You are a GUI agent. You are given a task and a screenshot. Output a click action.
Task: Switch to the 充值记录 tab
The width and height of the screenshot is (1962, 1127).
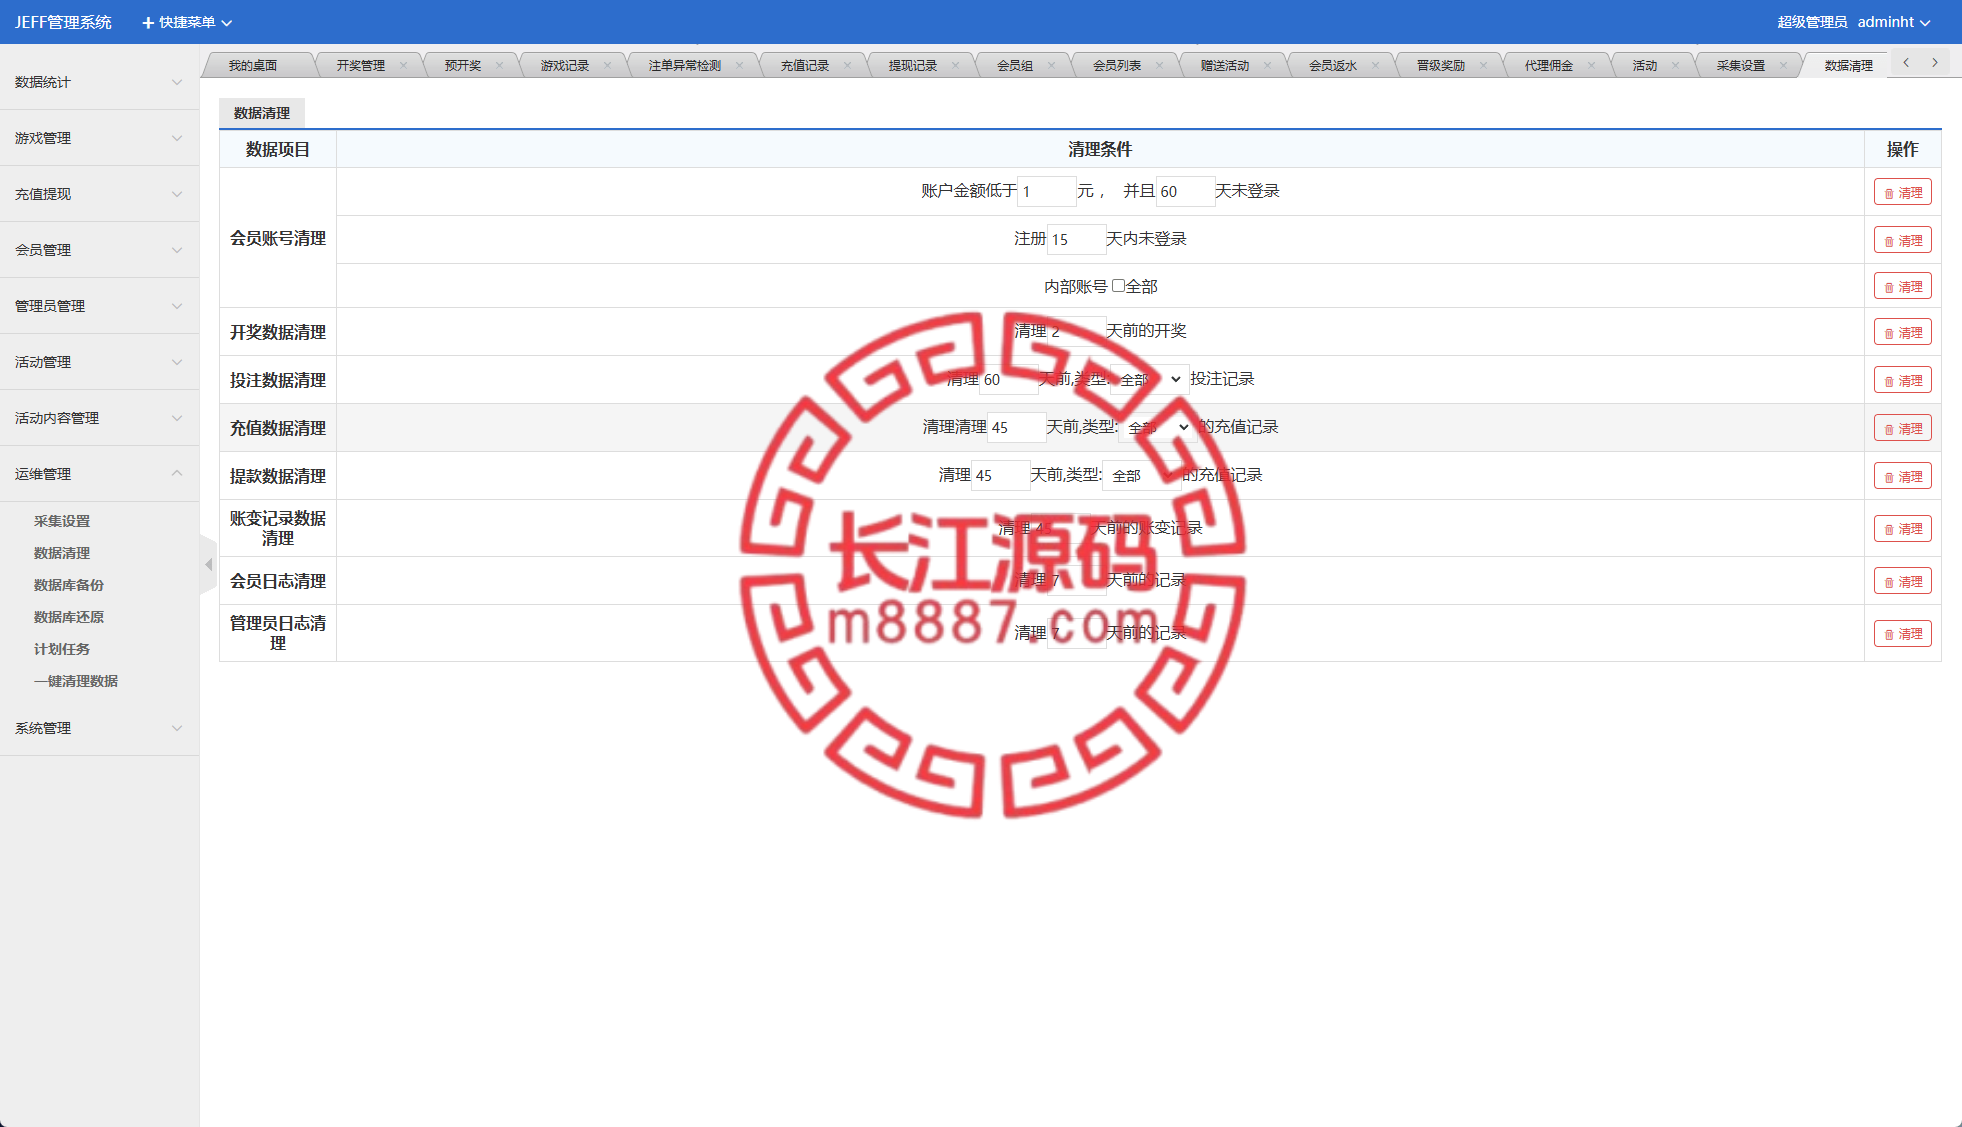click(805, 66)
